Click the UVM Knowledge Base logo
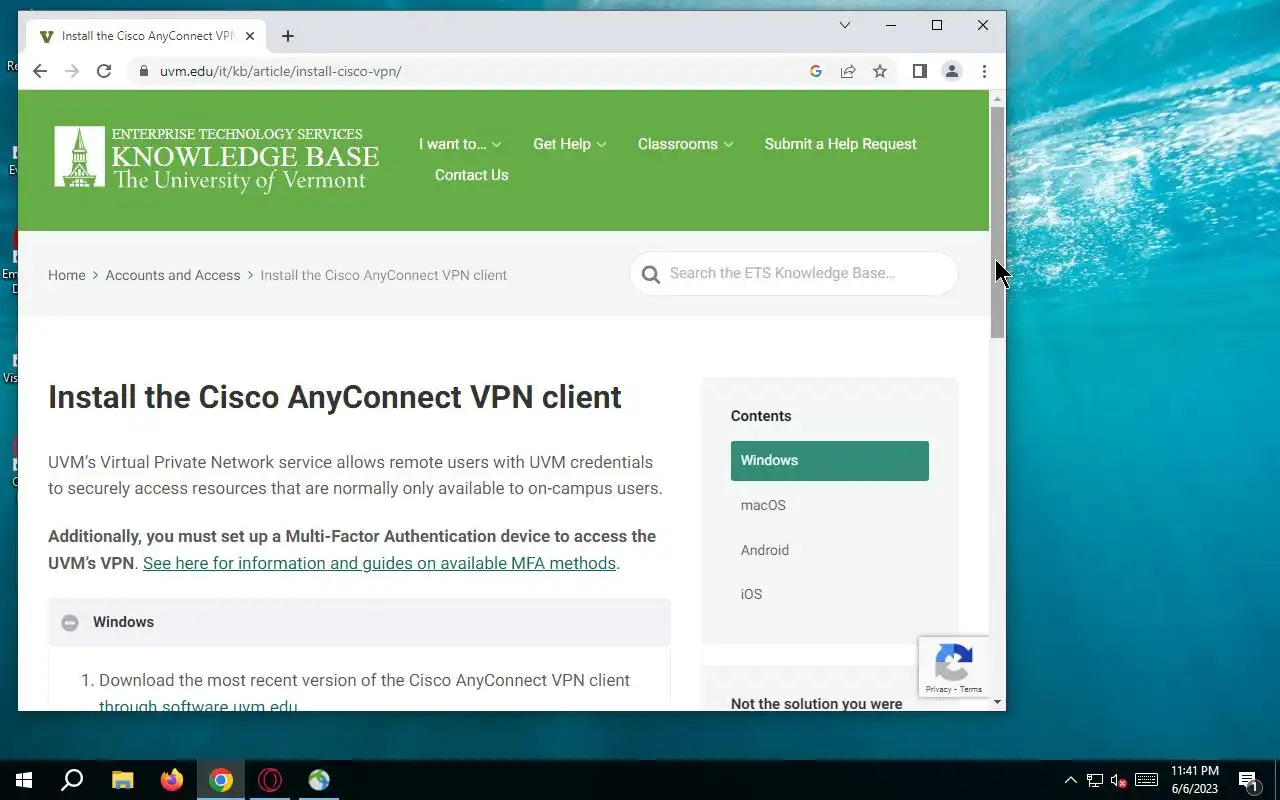The height and width of the screenshot is (800, 1280). [x=217, y=158]
